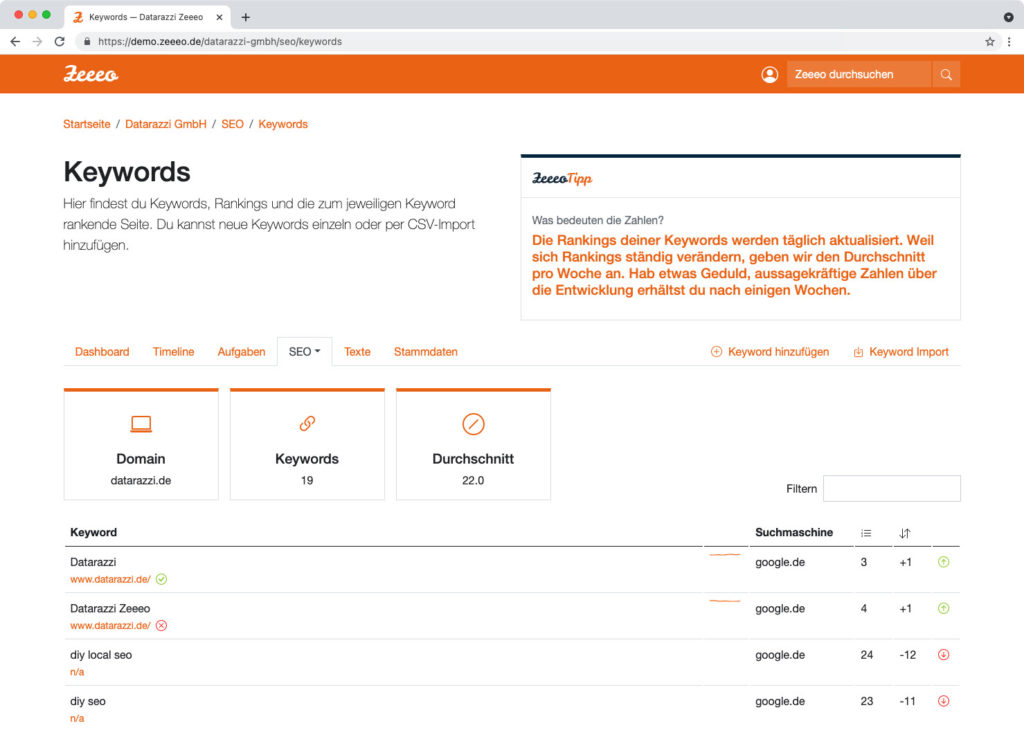Click the magnifier search button

(x=946, y=74)
